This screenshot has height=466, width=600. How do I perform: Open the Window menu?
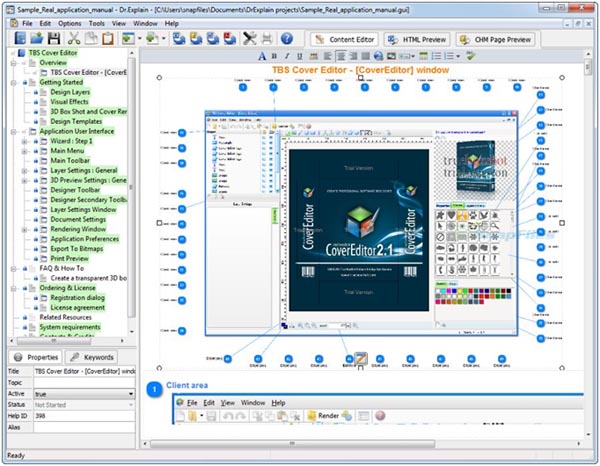coord(145,23)
